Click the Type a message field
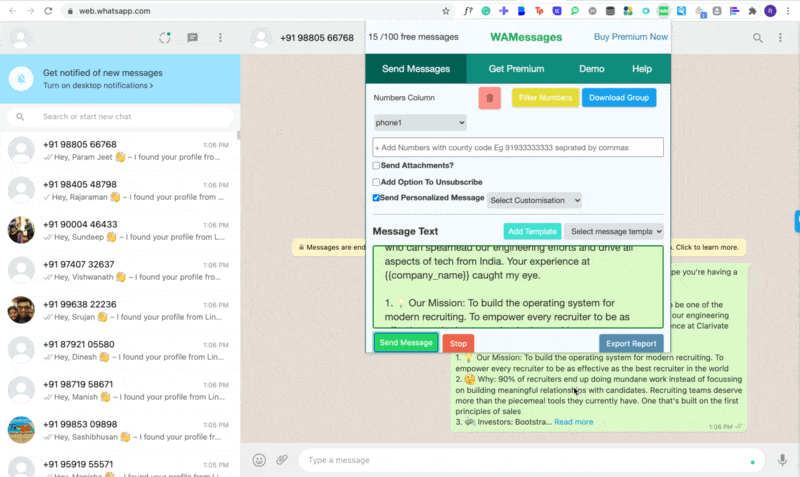This screenshot has height=477, width=800. 531,460
